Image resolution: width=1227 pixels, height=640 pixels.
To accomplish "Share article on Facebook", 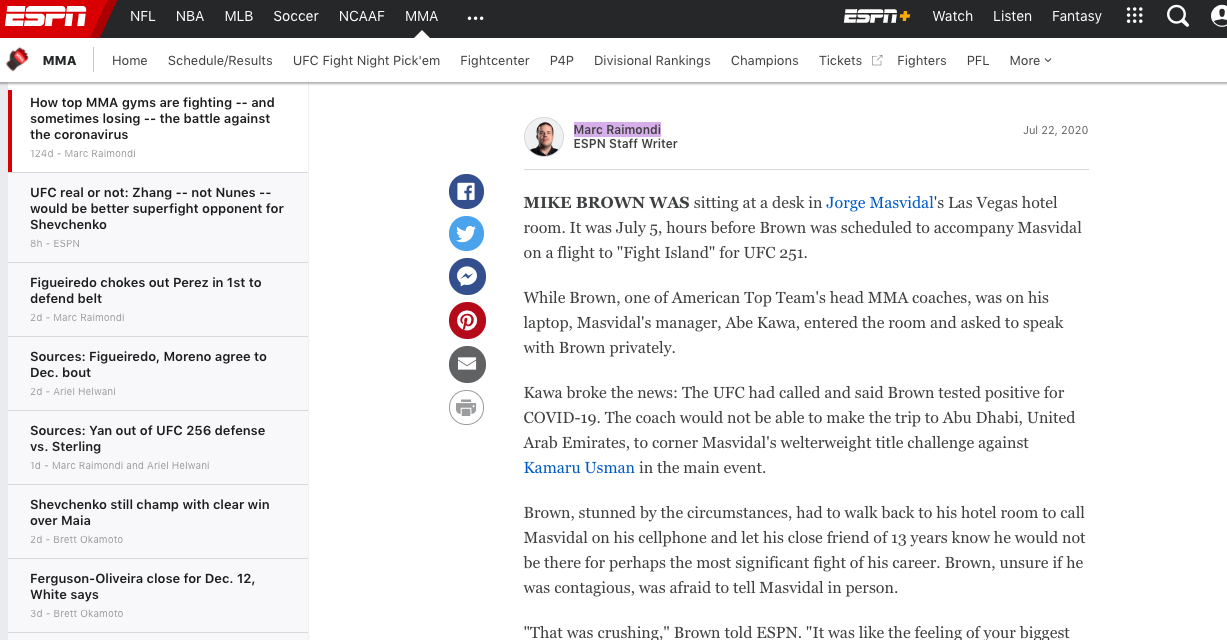I will 466,192.
